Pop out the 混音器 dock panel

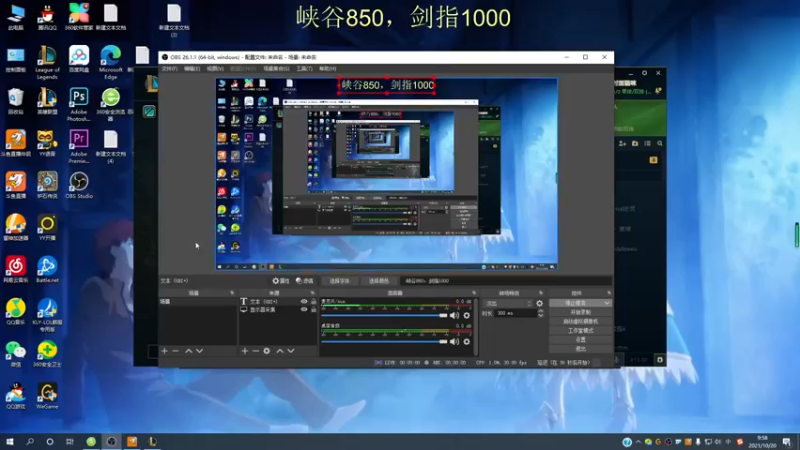[x=474, y=293]
